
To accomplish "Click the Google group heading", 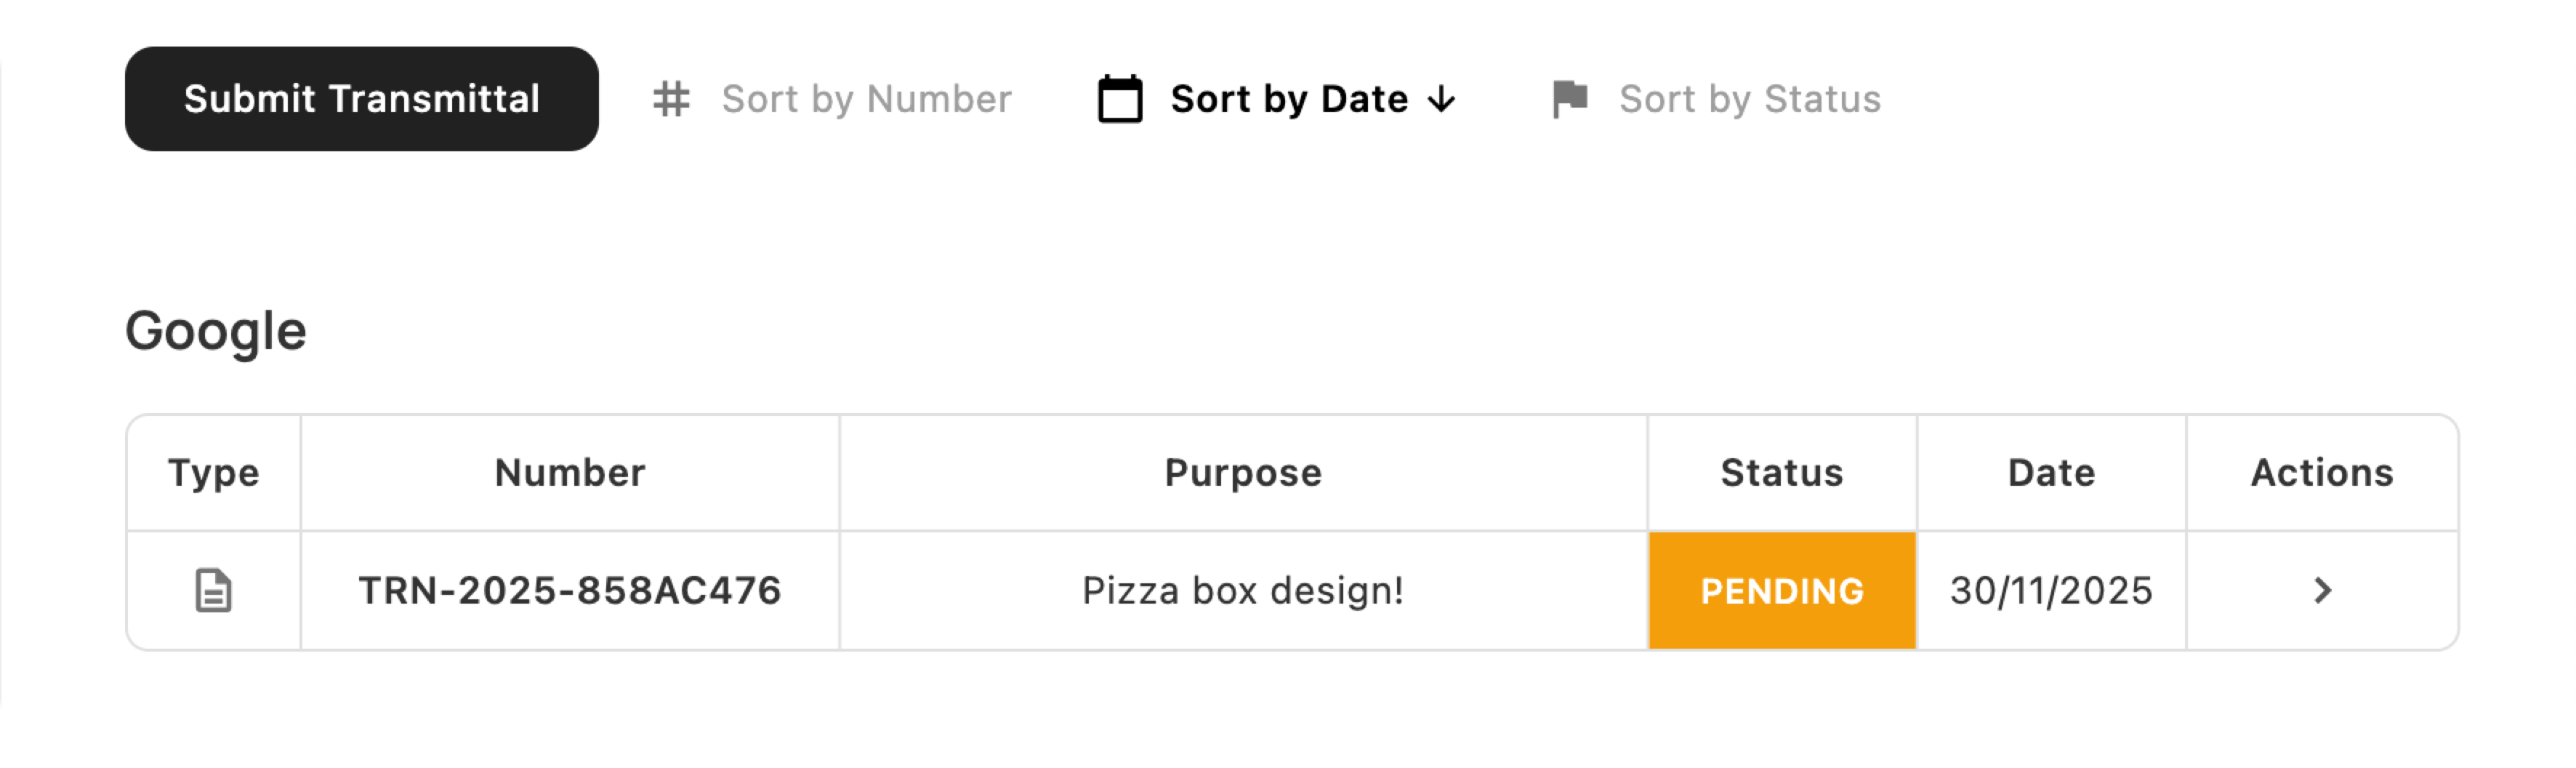I will 216,331.
